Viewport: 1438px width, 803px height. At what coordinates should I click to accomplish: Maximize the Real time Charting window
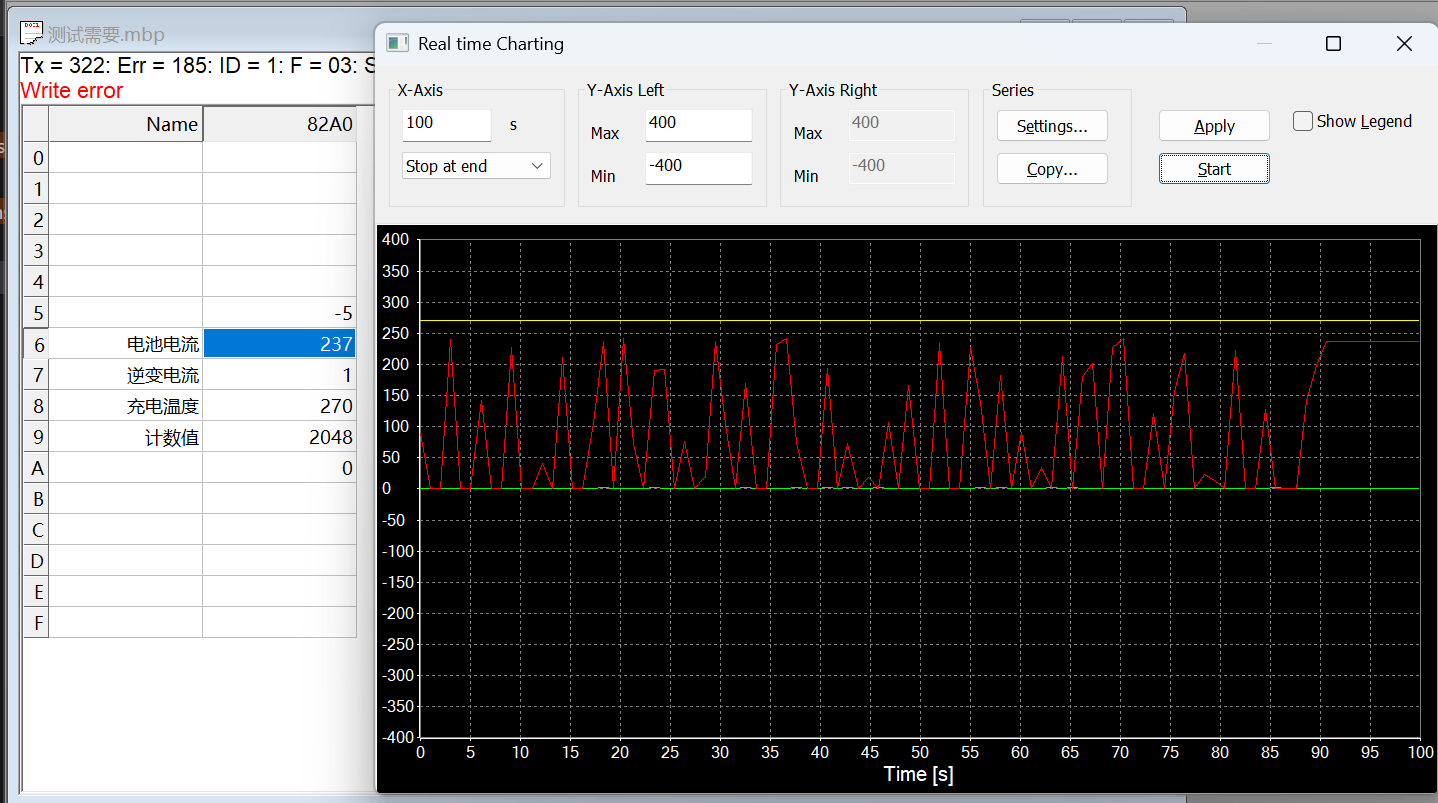pos(1332,44)
